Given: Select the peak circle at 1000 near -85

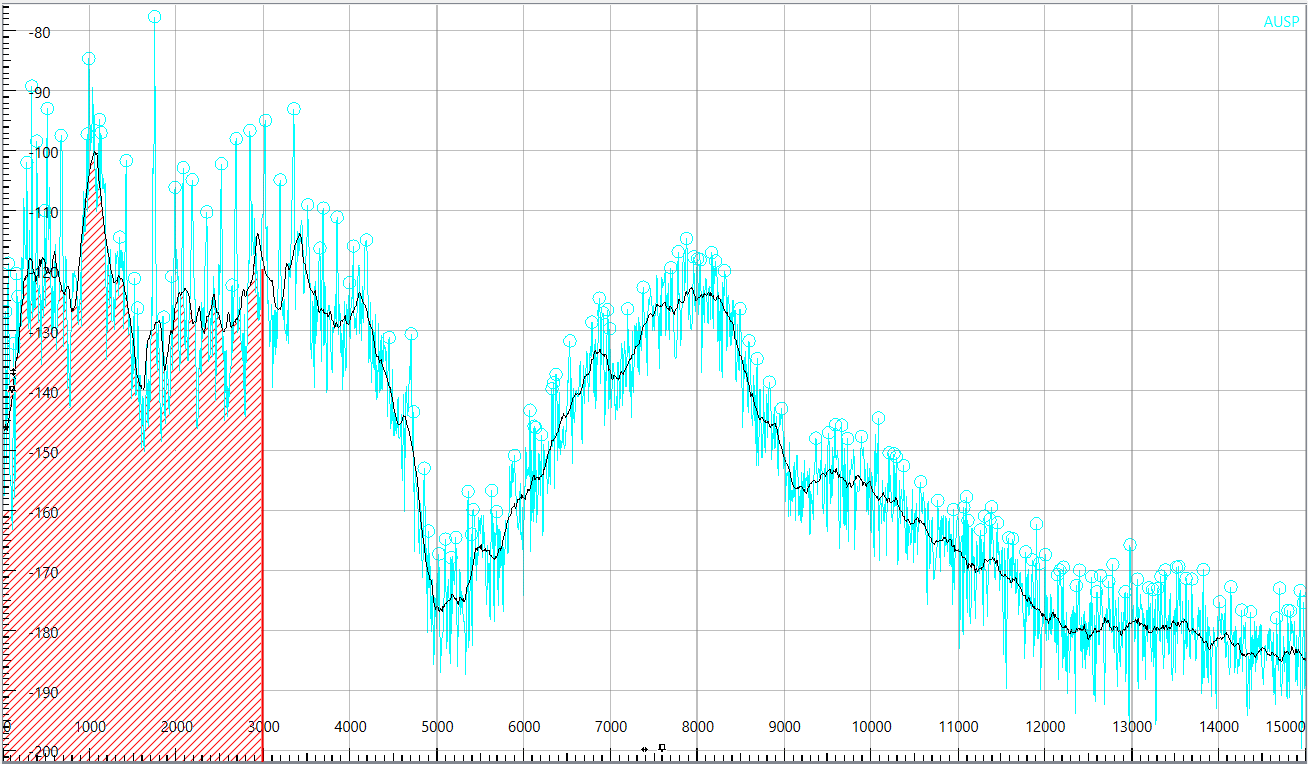Looking at the screenshot, I should click(x=89, y=58).
